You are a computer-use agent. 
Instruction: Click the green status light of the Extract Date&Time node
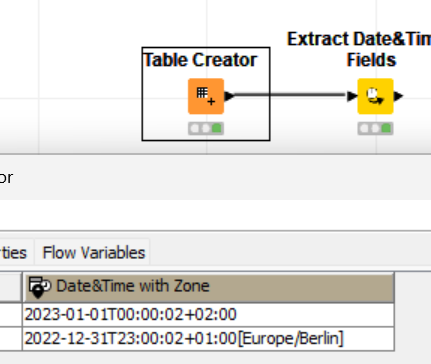[386, 128]
